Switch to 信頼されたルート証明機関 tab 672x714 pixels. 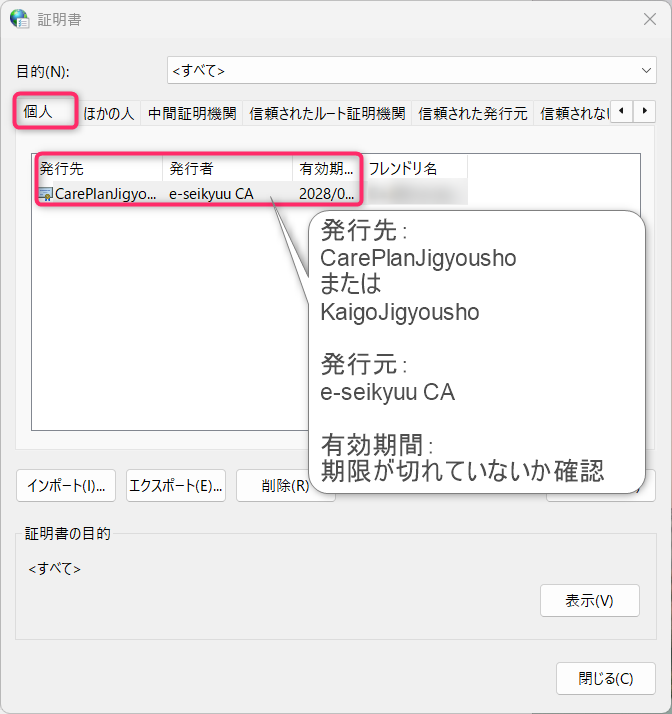pos(328,114)
